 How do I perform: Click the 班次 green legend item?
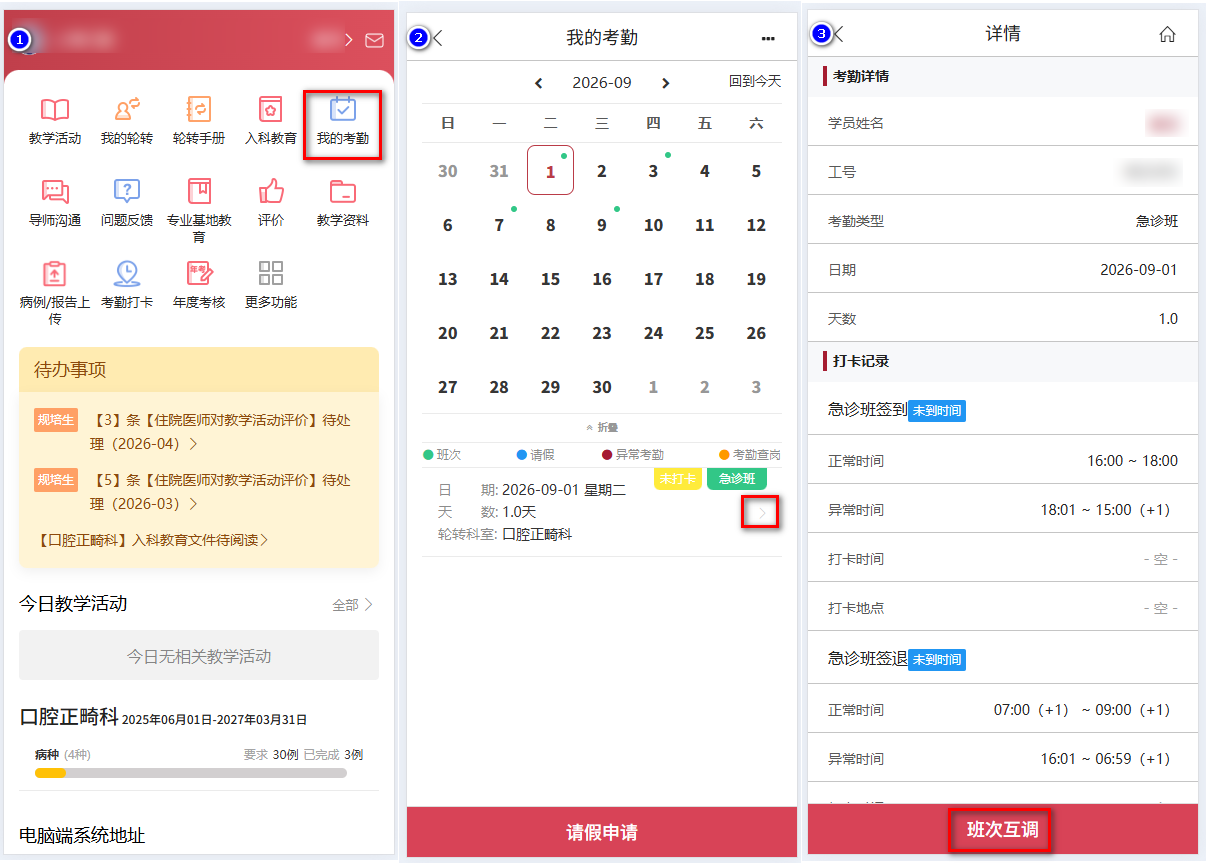click(x=442, y=455)
